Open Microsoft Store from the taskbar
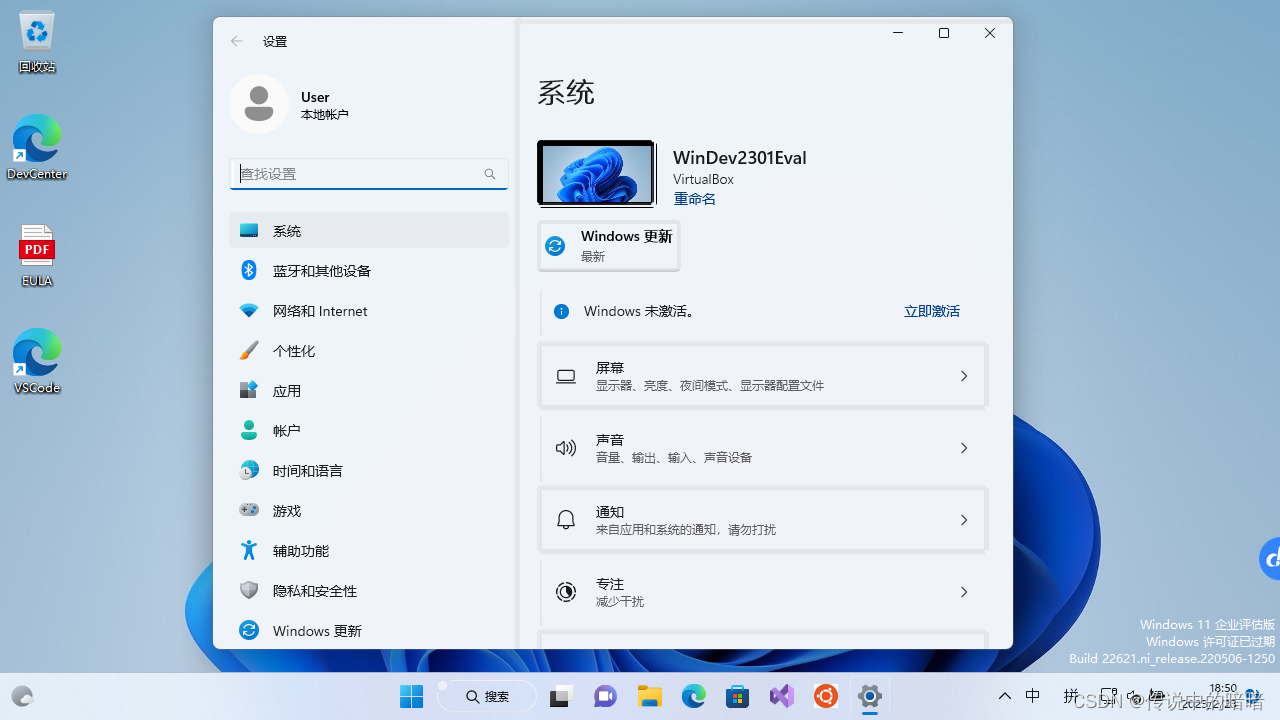The height and width of the screenshot is (720, 1280). pos(738,697)
